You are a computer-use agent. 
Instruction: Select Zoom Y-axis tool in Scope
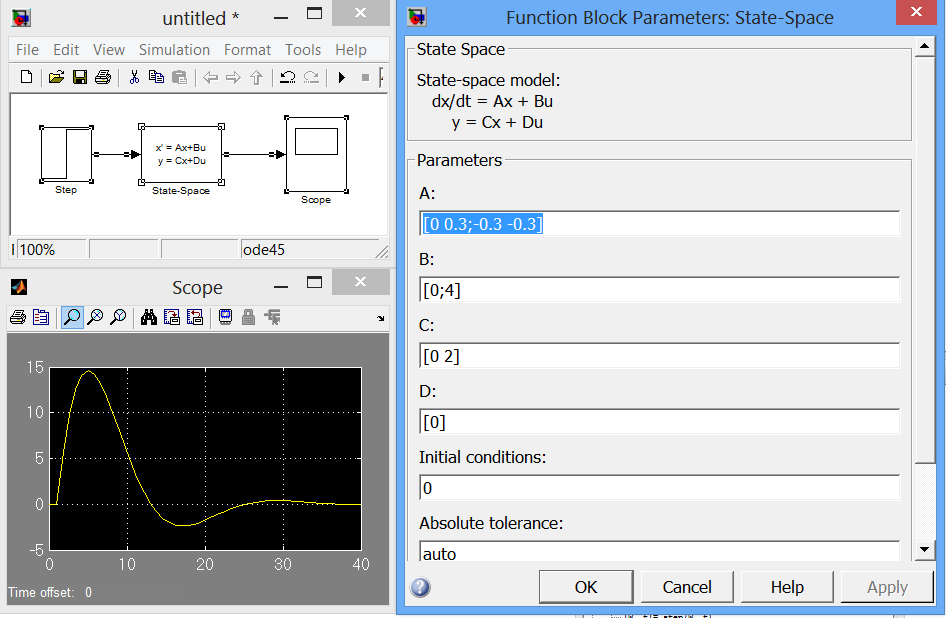pos(118,317)
